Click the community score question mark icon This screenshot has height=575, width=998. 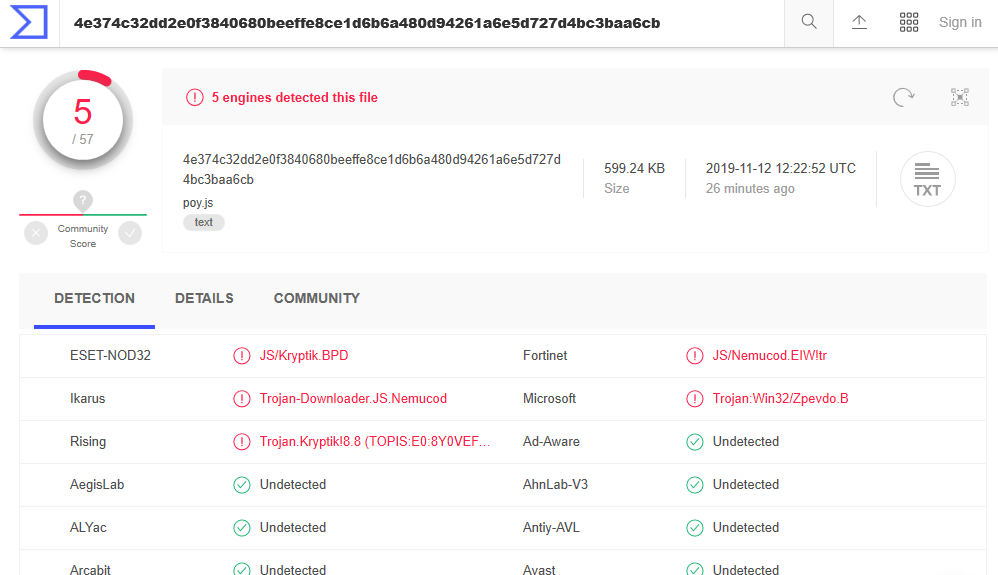(x=83, y=201)
